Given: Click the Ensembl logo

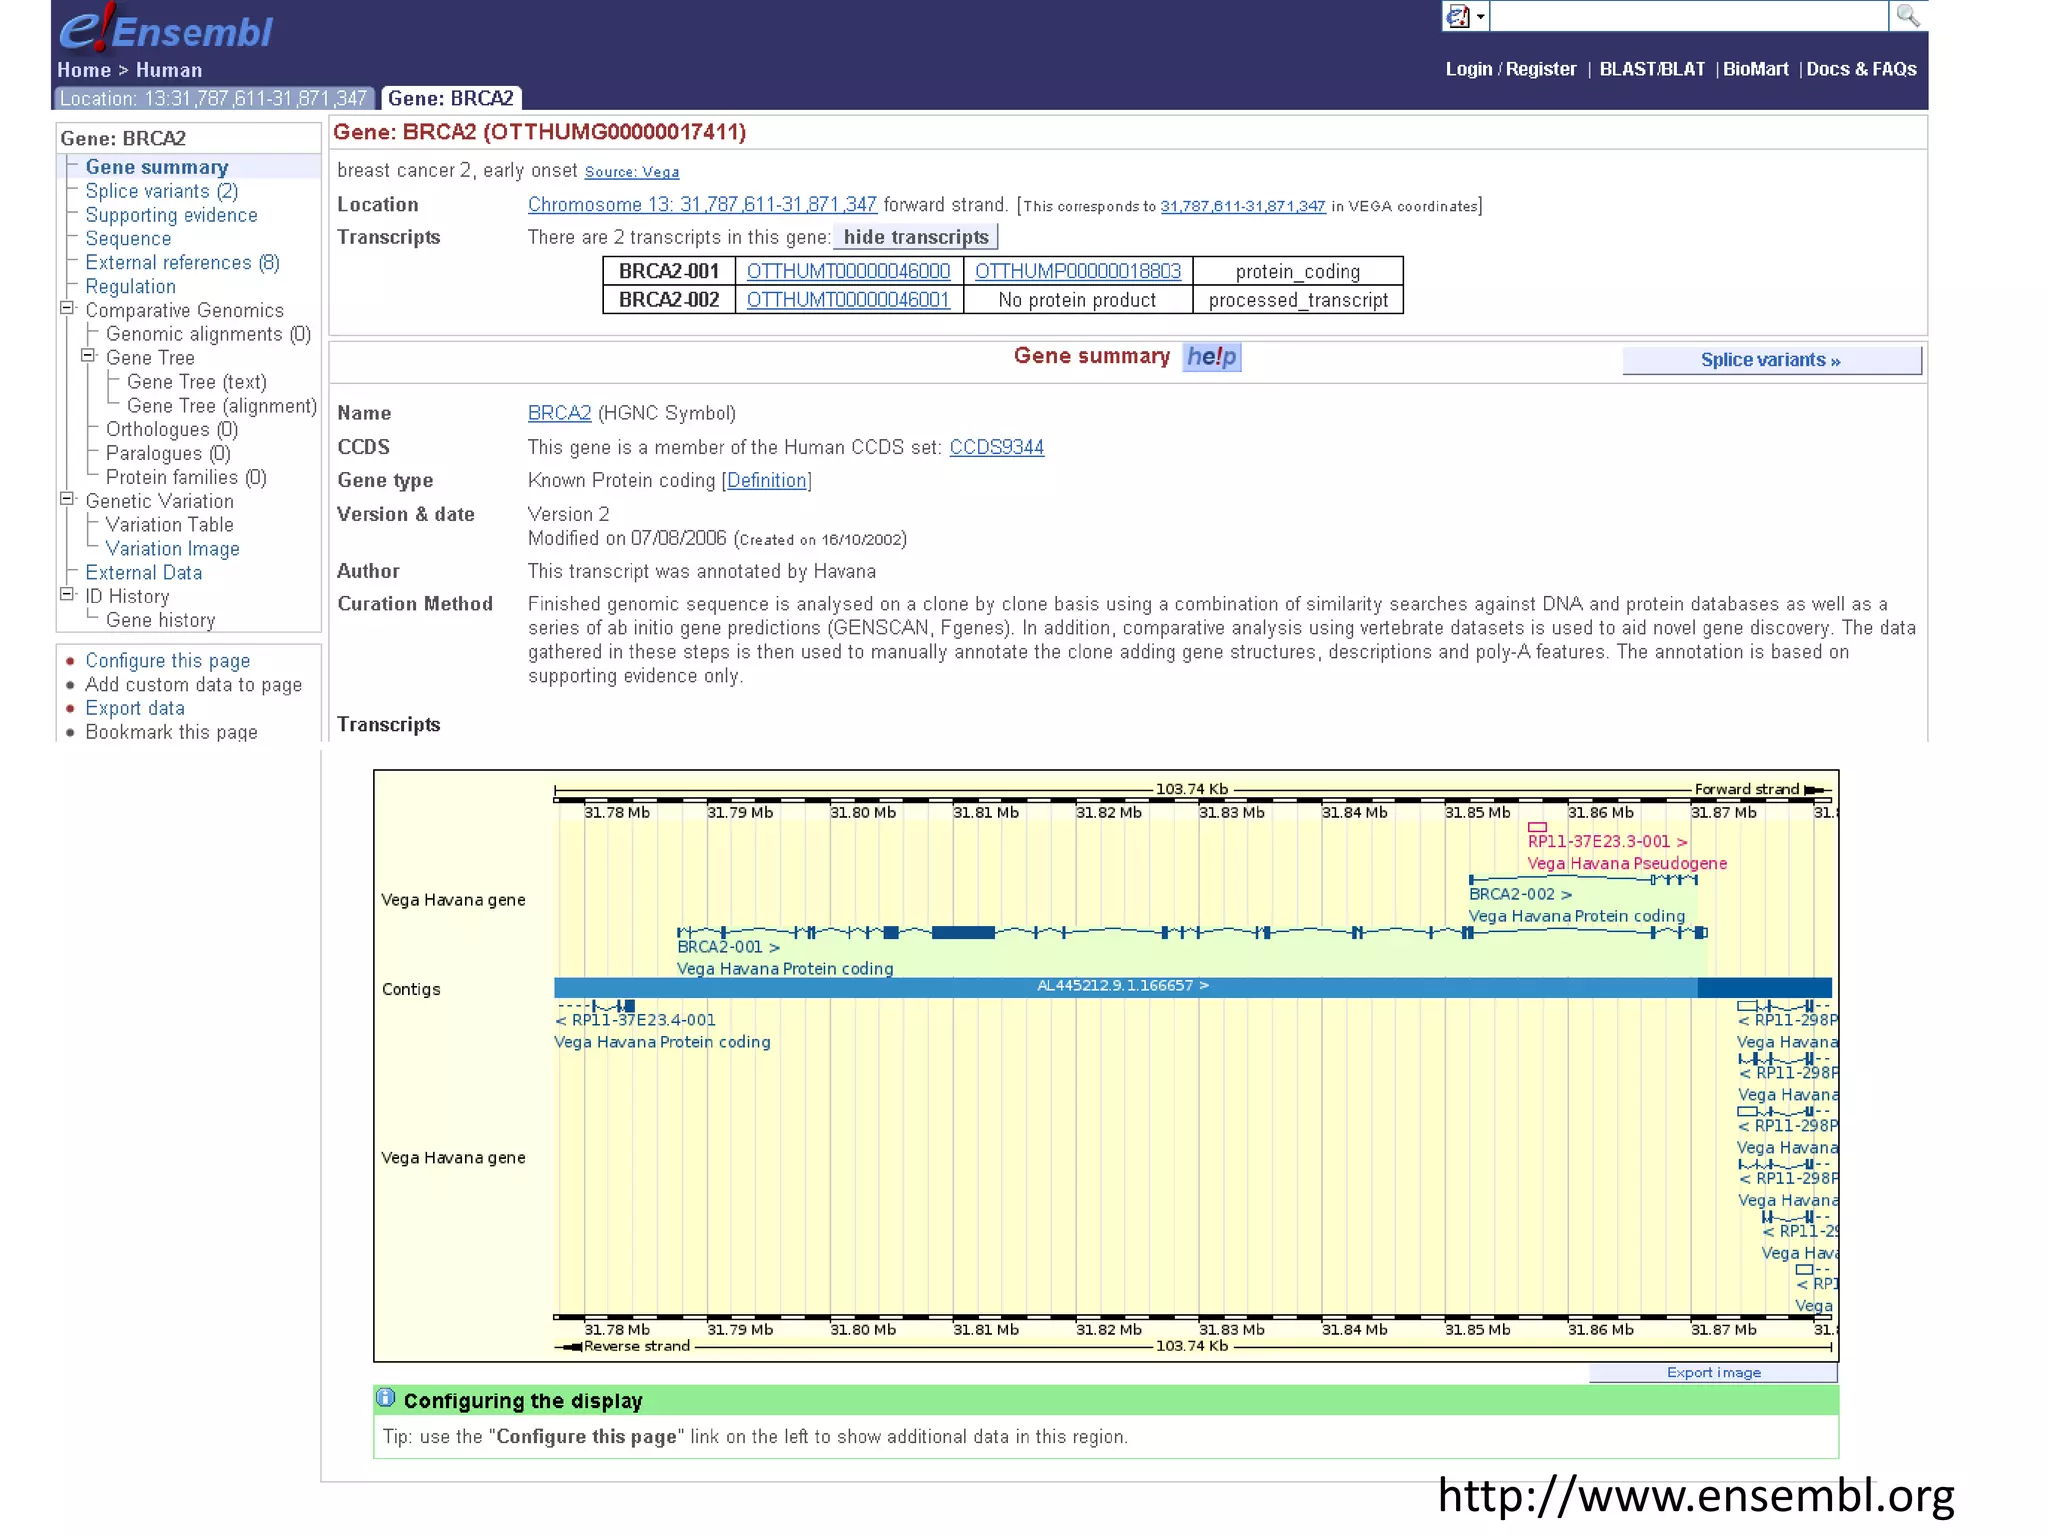Looking at the screenshot, I should point(166,28).
